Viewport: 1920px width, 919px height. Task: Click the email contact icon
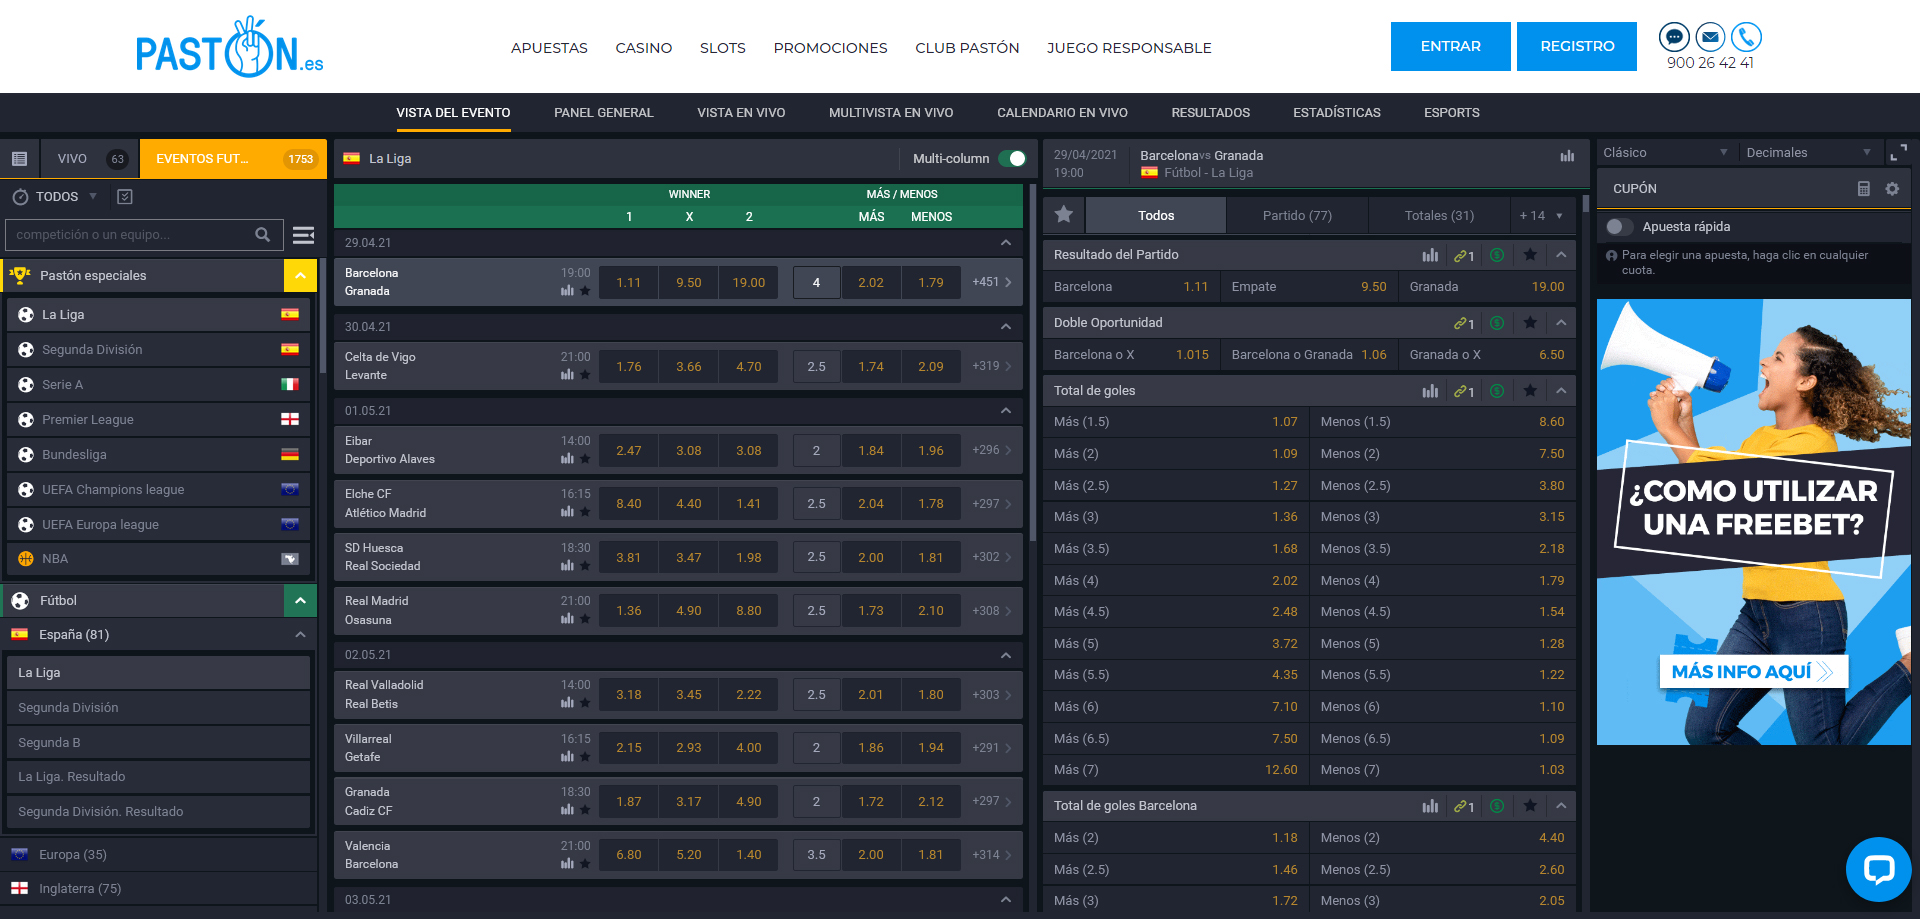1711,37
